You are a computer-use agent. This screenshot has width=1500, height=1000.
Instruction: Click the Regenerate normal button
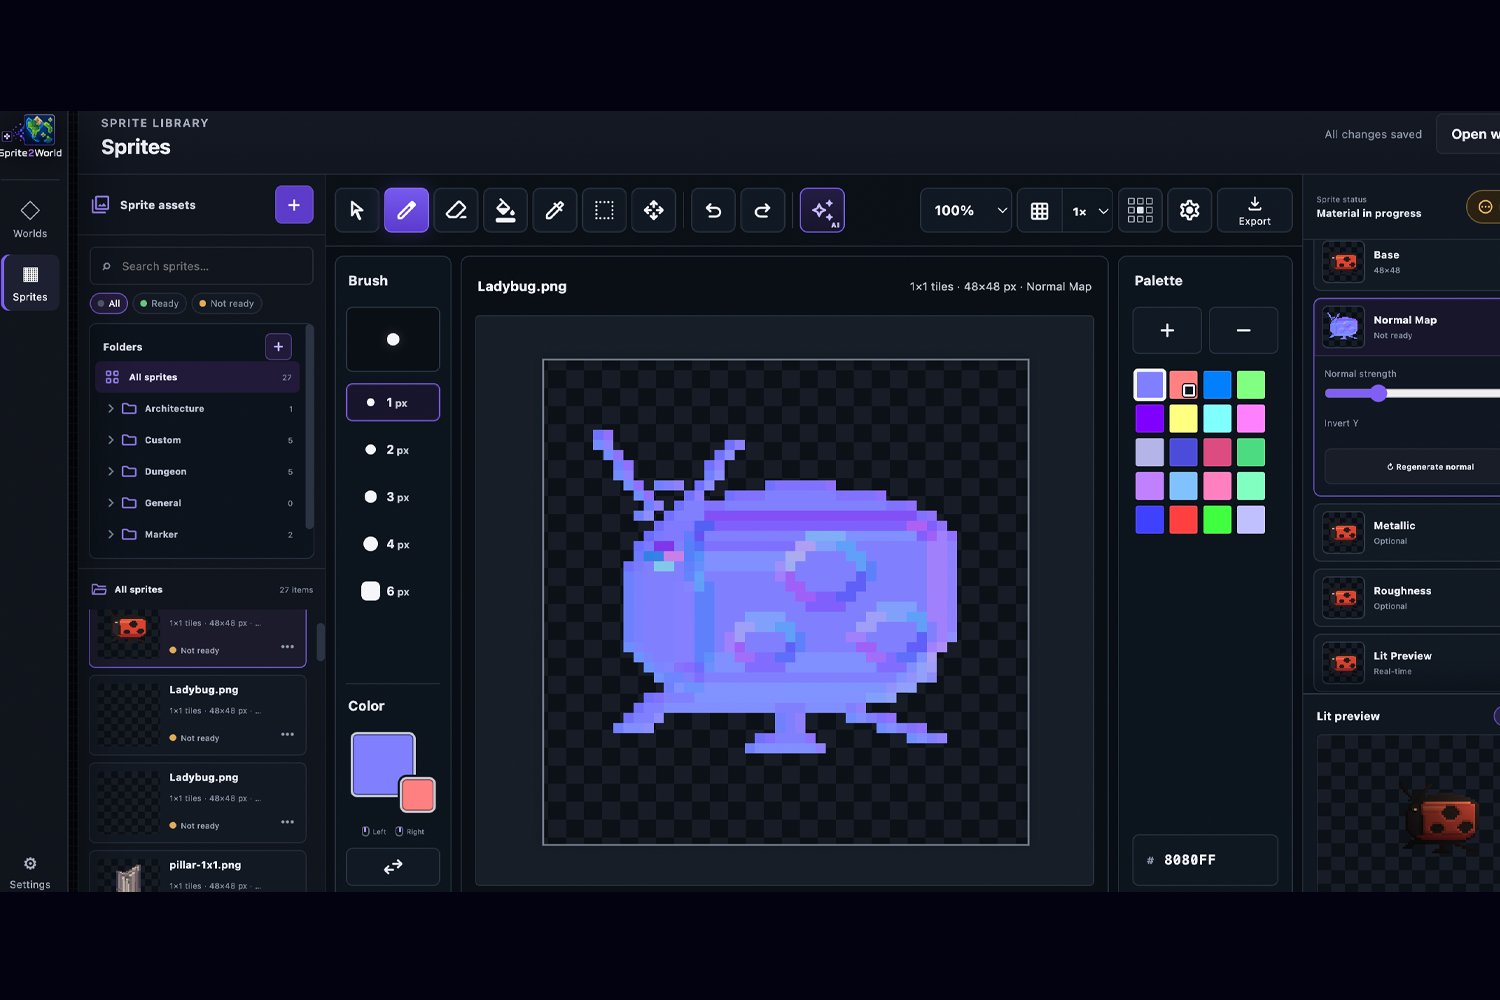(1430, 467)
